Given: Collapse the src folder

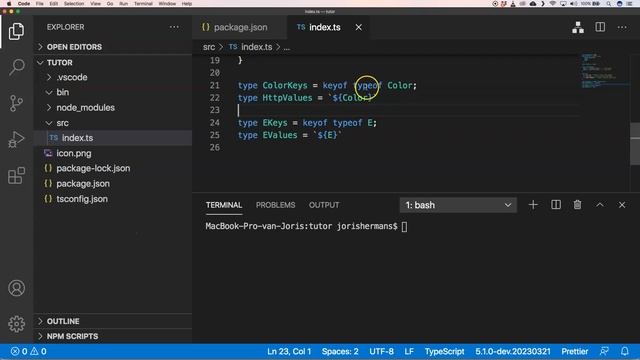Looking at the screenshot, I should click(113, 123).
